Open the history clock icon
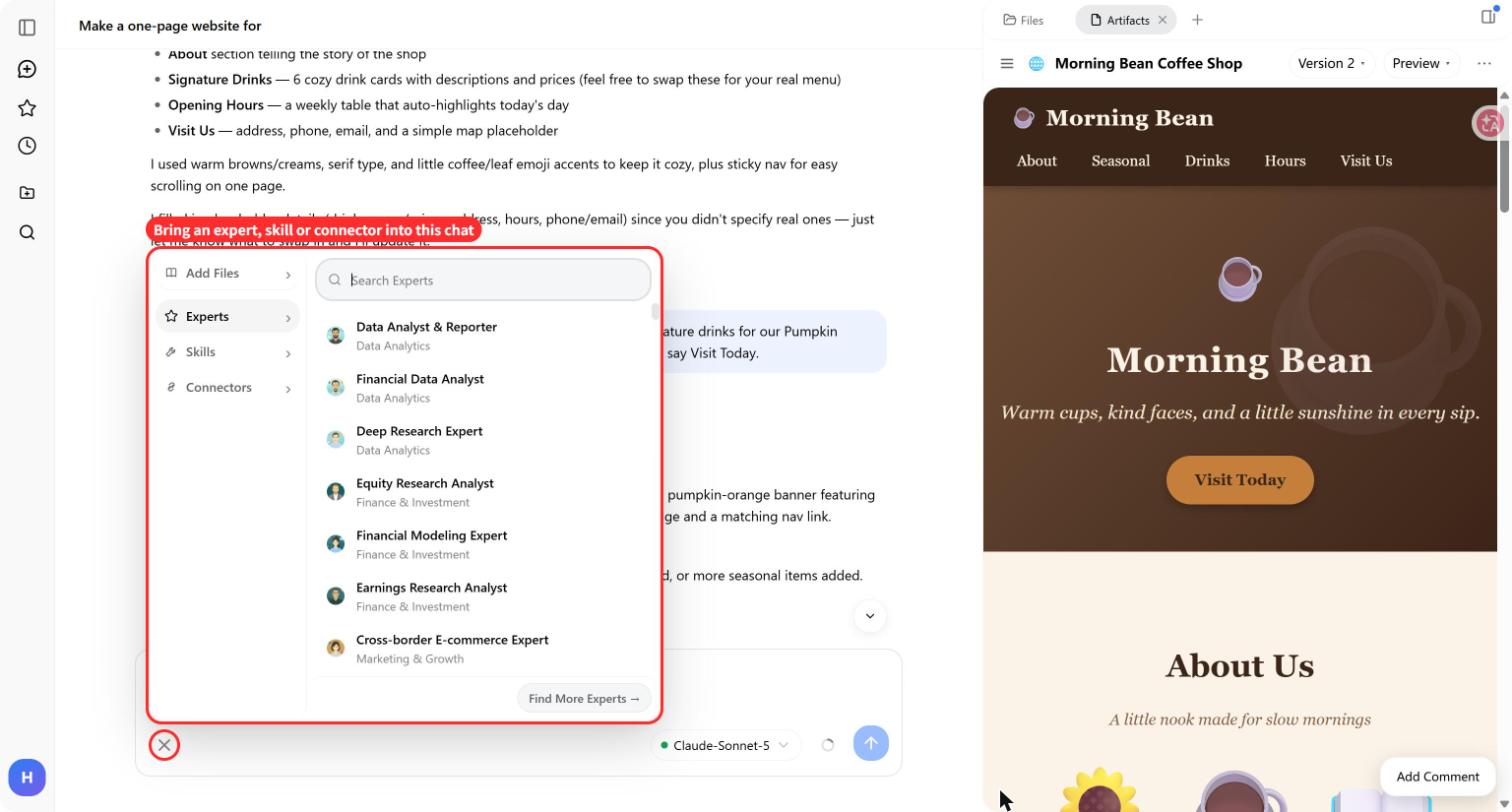 point(27,146)
